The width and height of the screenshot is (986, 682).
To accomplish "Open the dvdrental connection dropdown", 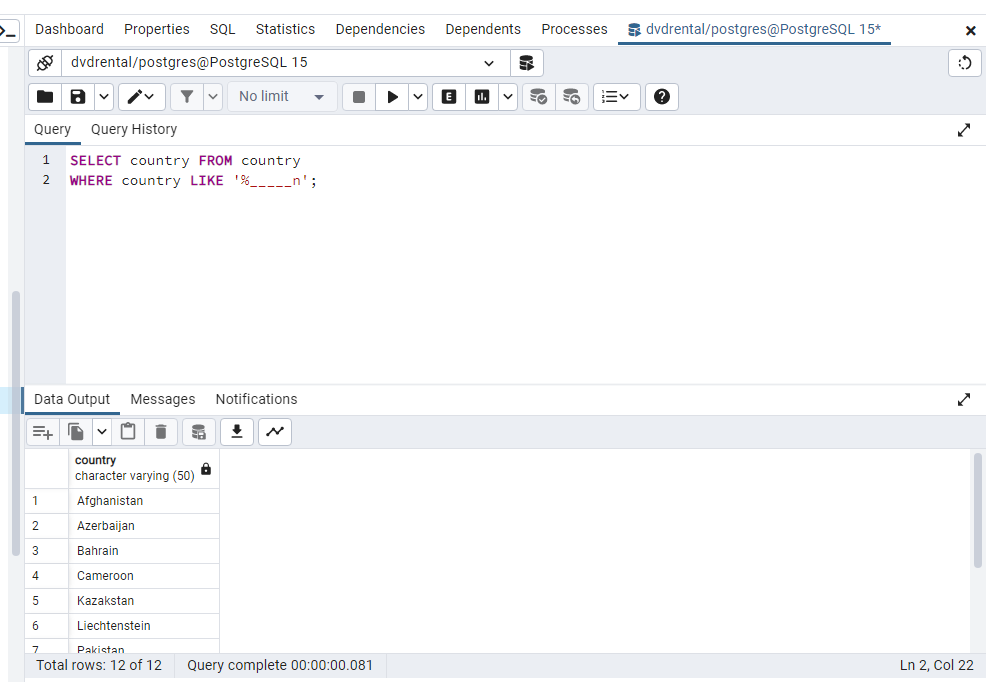I will [x=286, y=63].
